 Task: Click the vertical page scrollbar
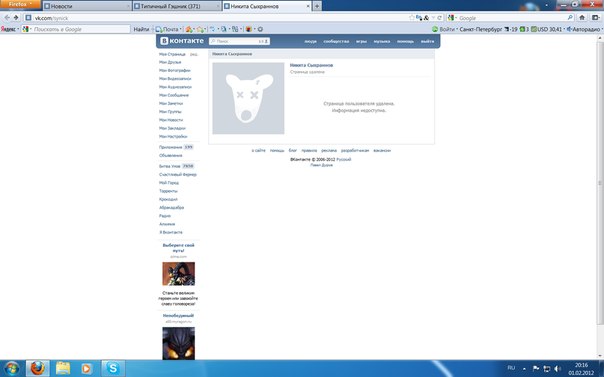click(x=600, y=196)
